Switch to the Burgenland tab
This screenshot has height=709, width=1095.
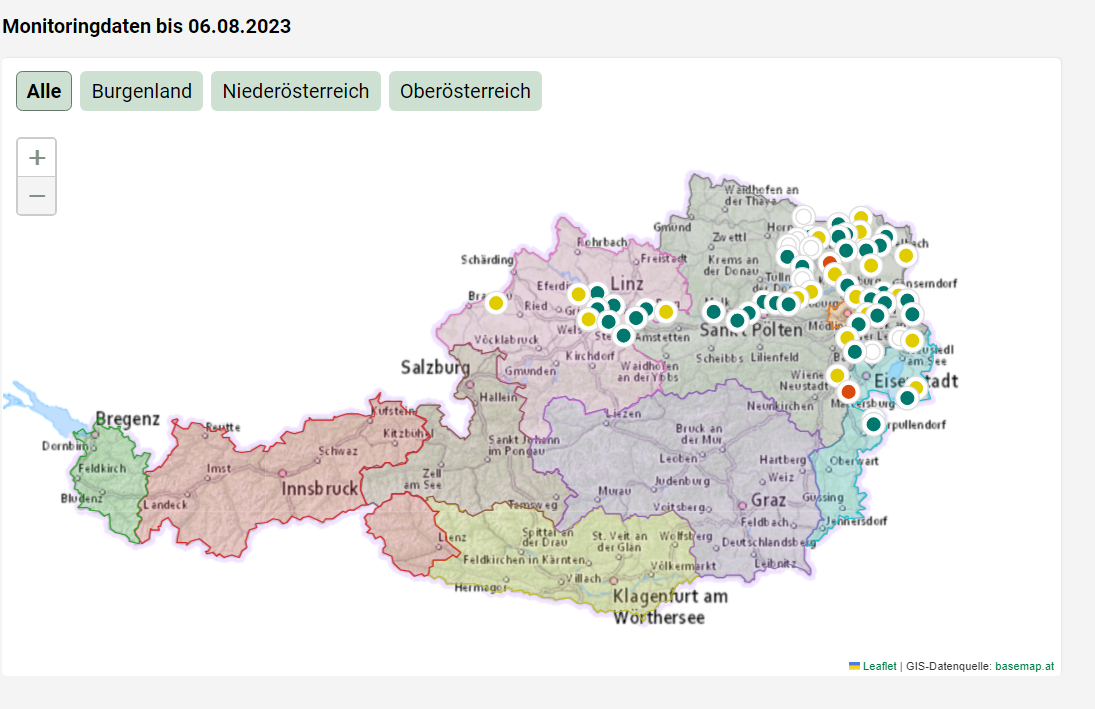[141, 91]
